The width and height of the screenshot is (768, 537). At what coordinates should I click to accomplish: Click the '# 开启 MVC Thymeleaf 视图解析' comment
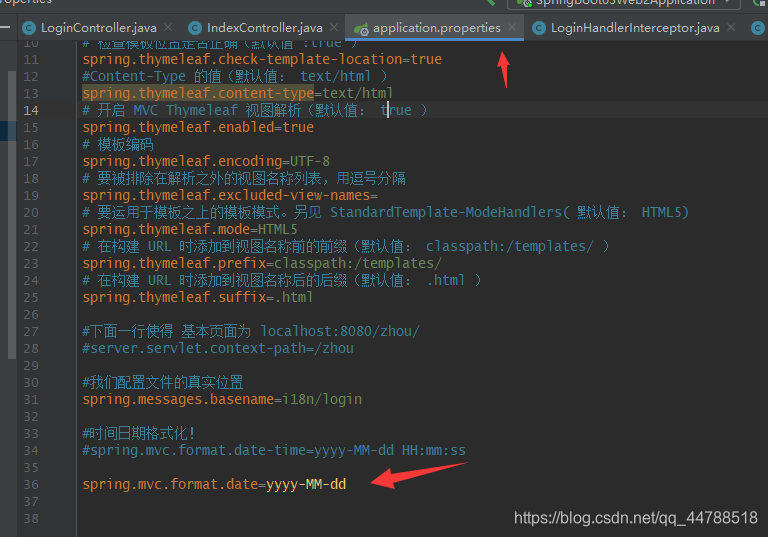(x=255, y=110)
